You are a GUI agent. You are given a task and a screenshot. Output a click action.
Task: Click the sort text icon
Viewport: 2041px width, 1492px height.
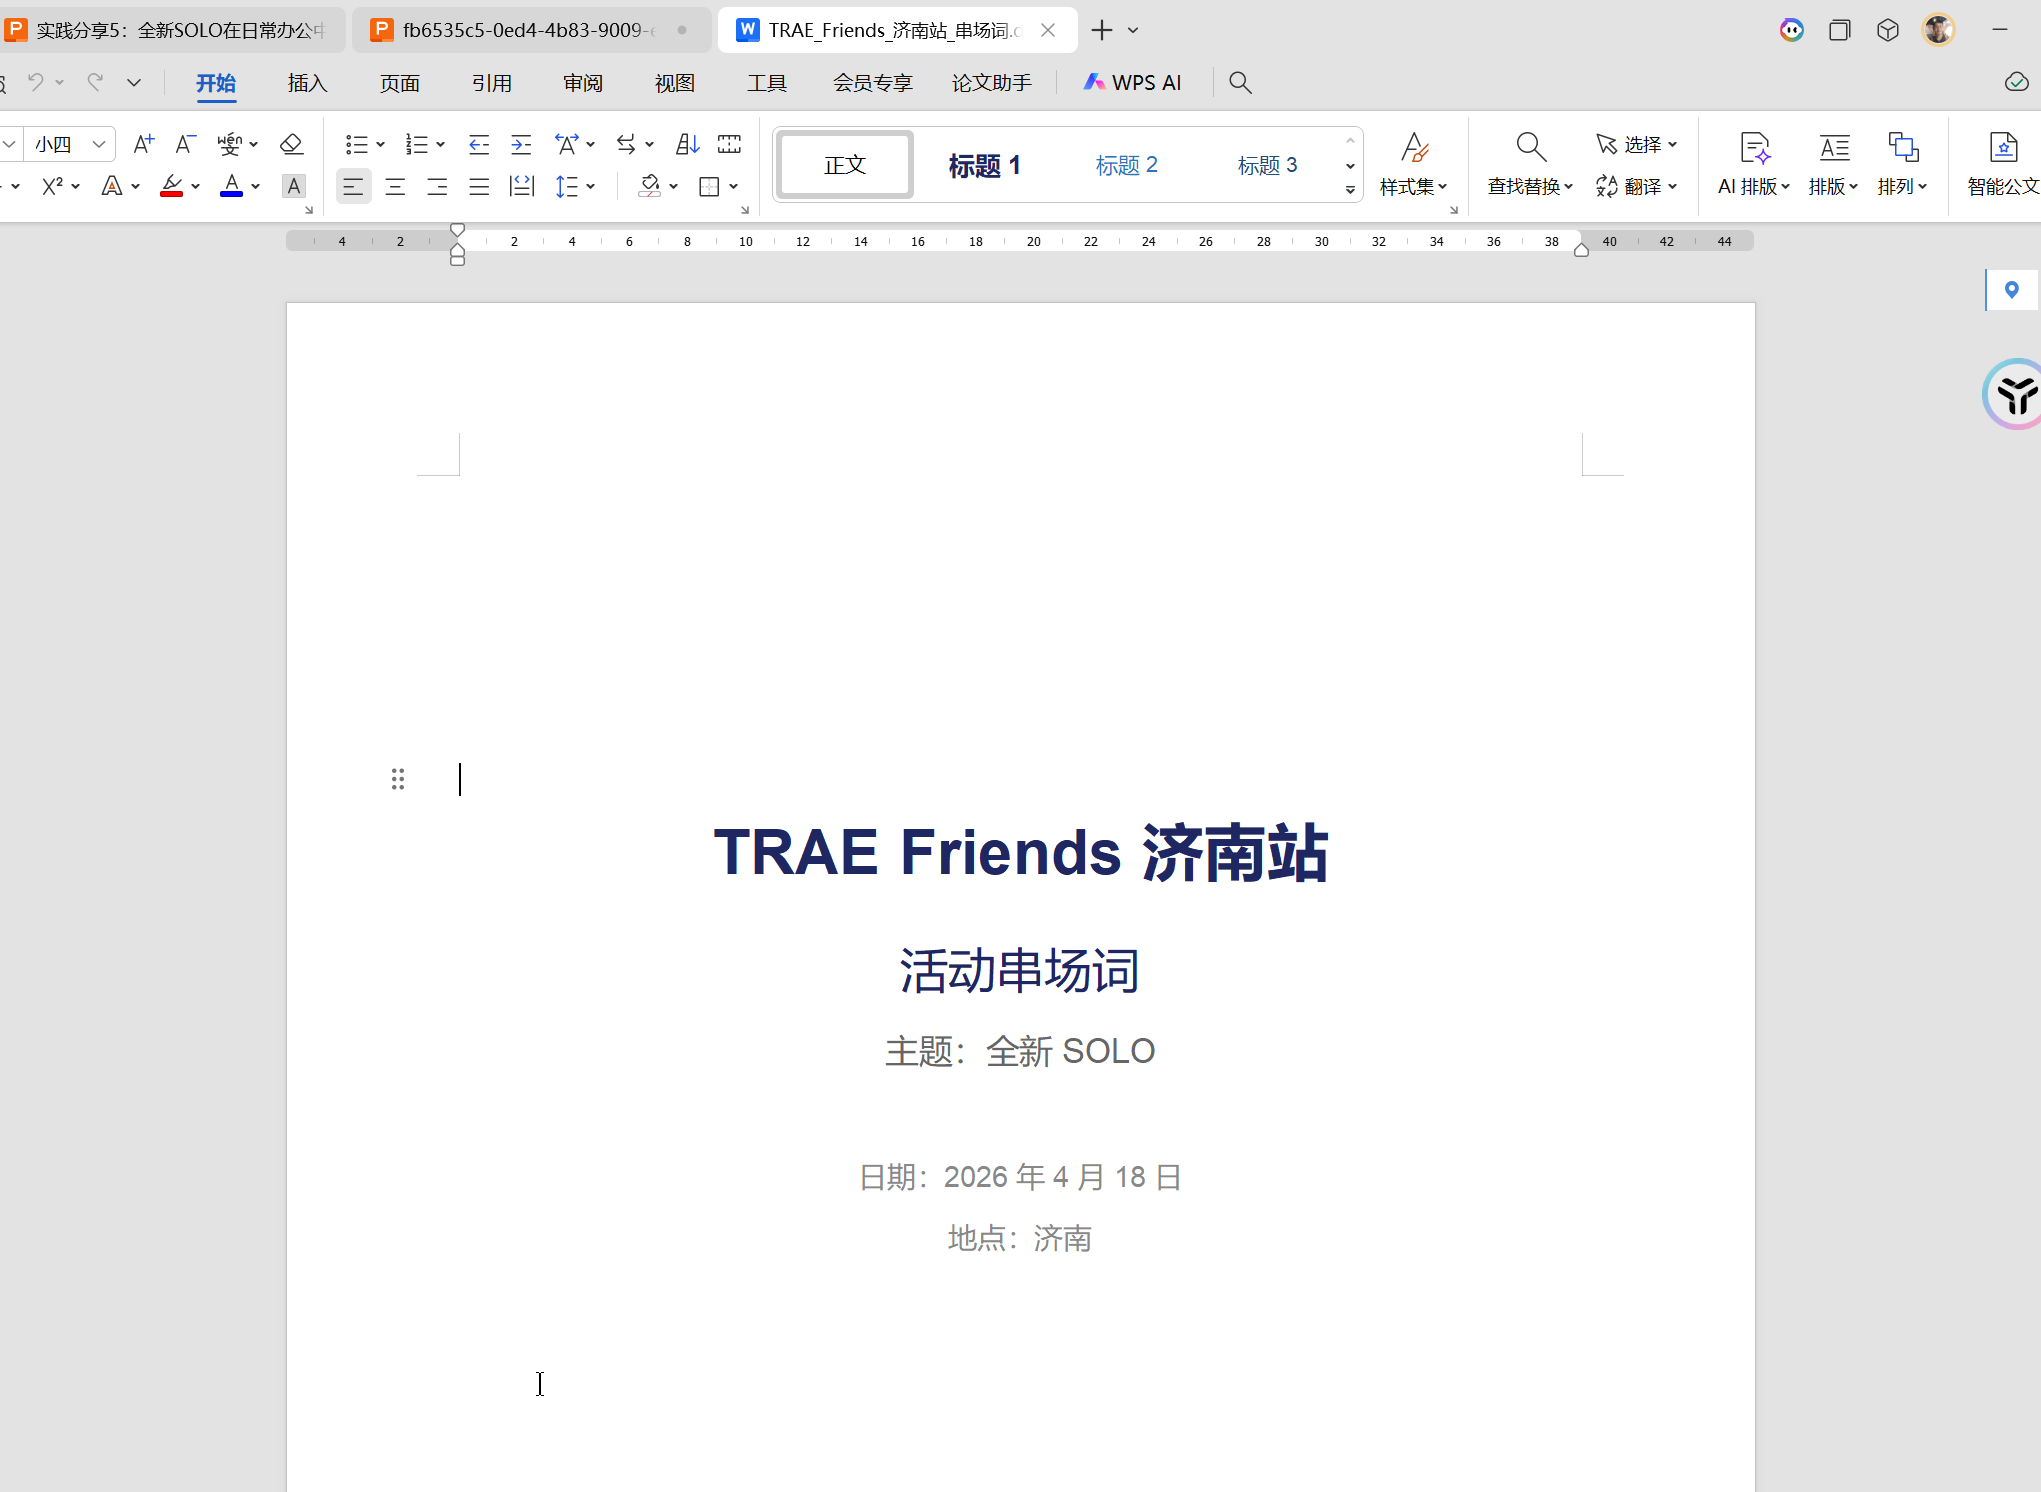pyautogui.click(x=687, y=144)
